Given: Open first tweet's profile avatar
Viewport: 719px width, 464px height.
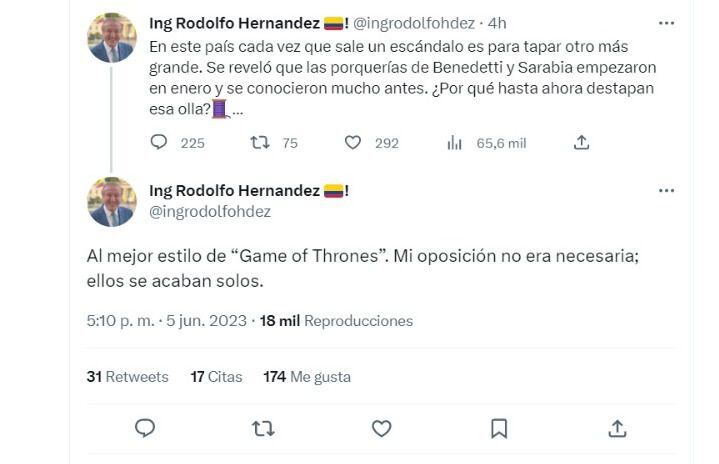Looking at the screenshot, I should pyautogui.click(x=112, y=38).
